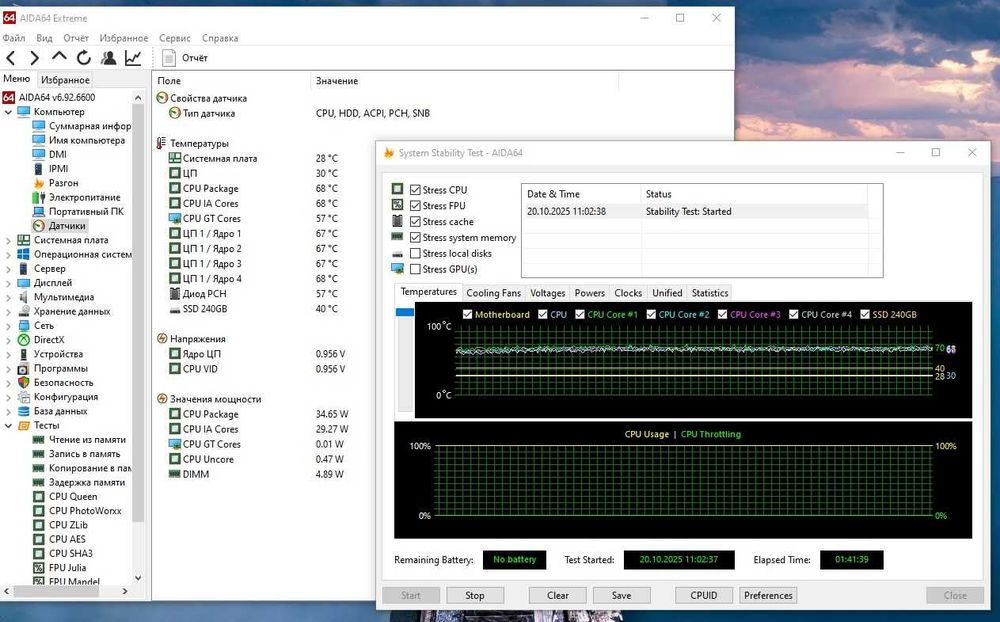Expand the Системная плата tree node
The image size is (1000, 622).
coord(8,241)
